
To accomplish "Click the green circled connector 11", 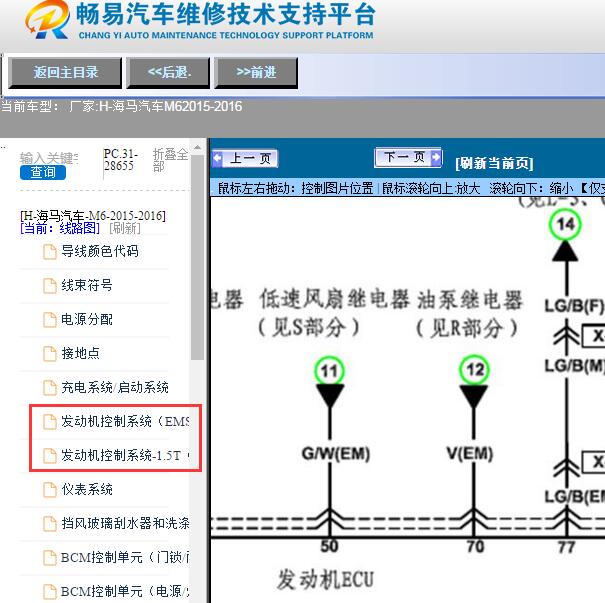I will [330, 371].
